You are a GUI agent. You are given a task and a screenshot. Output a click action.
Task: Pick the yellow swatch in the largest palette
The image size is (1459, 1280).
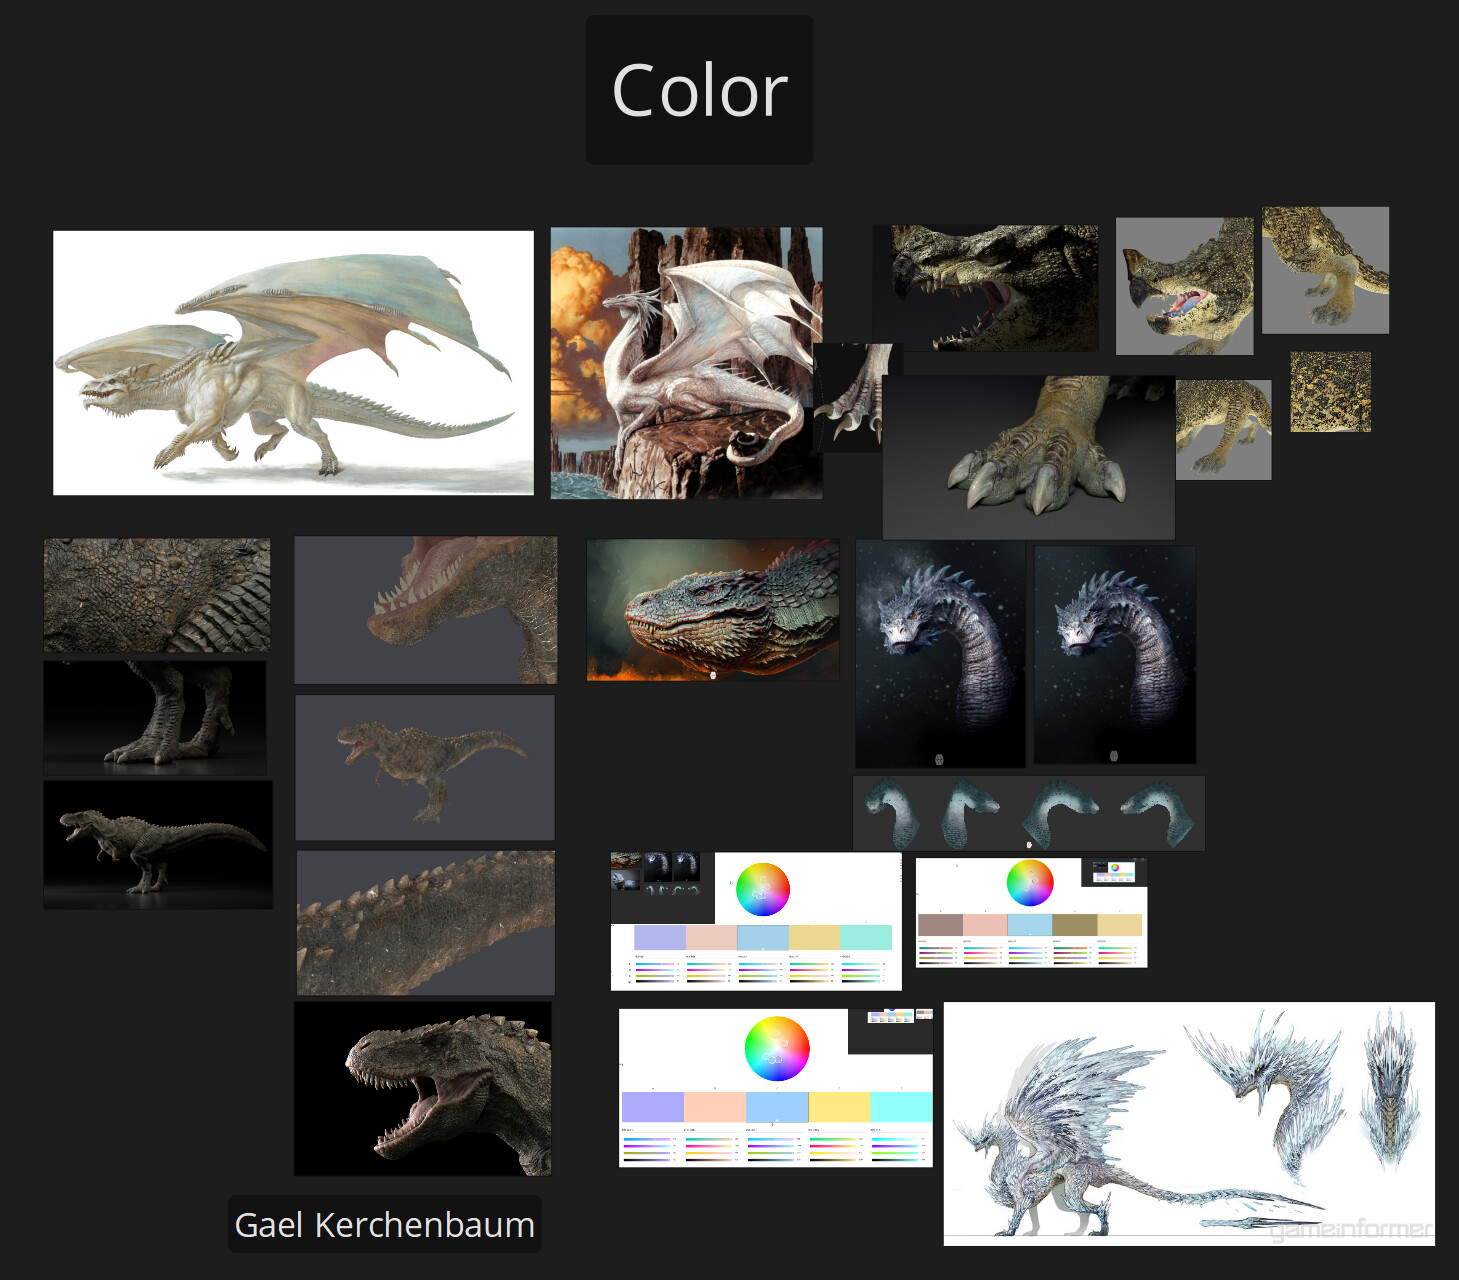[x=839, y=1107]
